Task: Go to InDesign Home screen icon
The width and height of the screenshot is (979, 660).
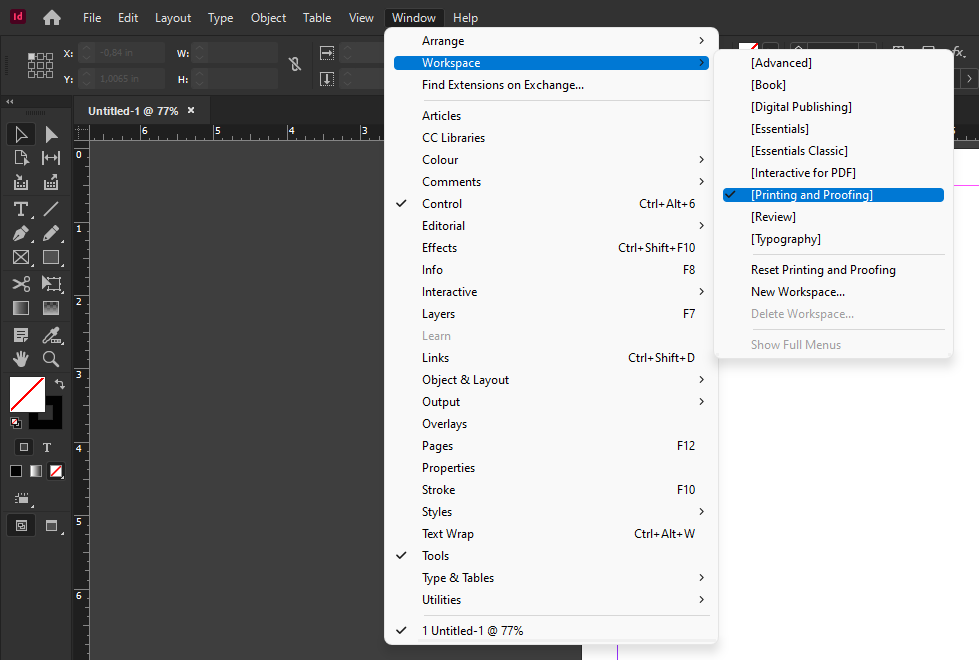Action: coord(52,17)
